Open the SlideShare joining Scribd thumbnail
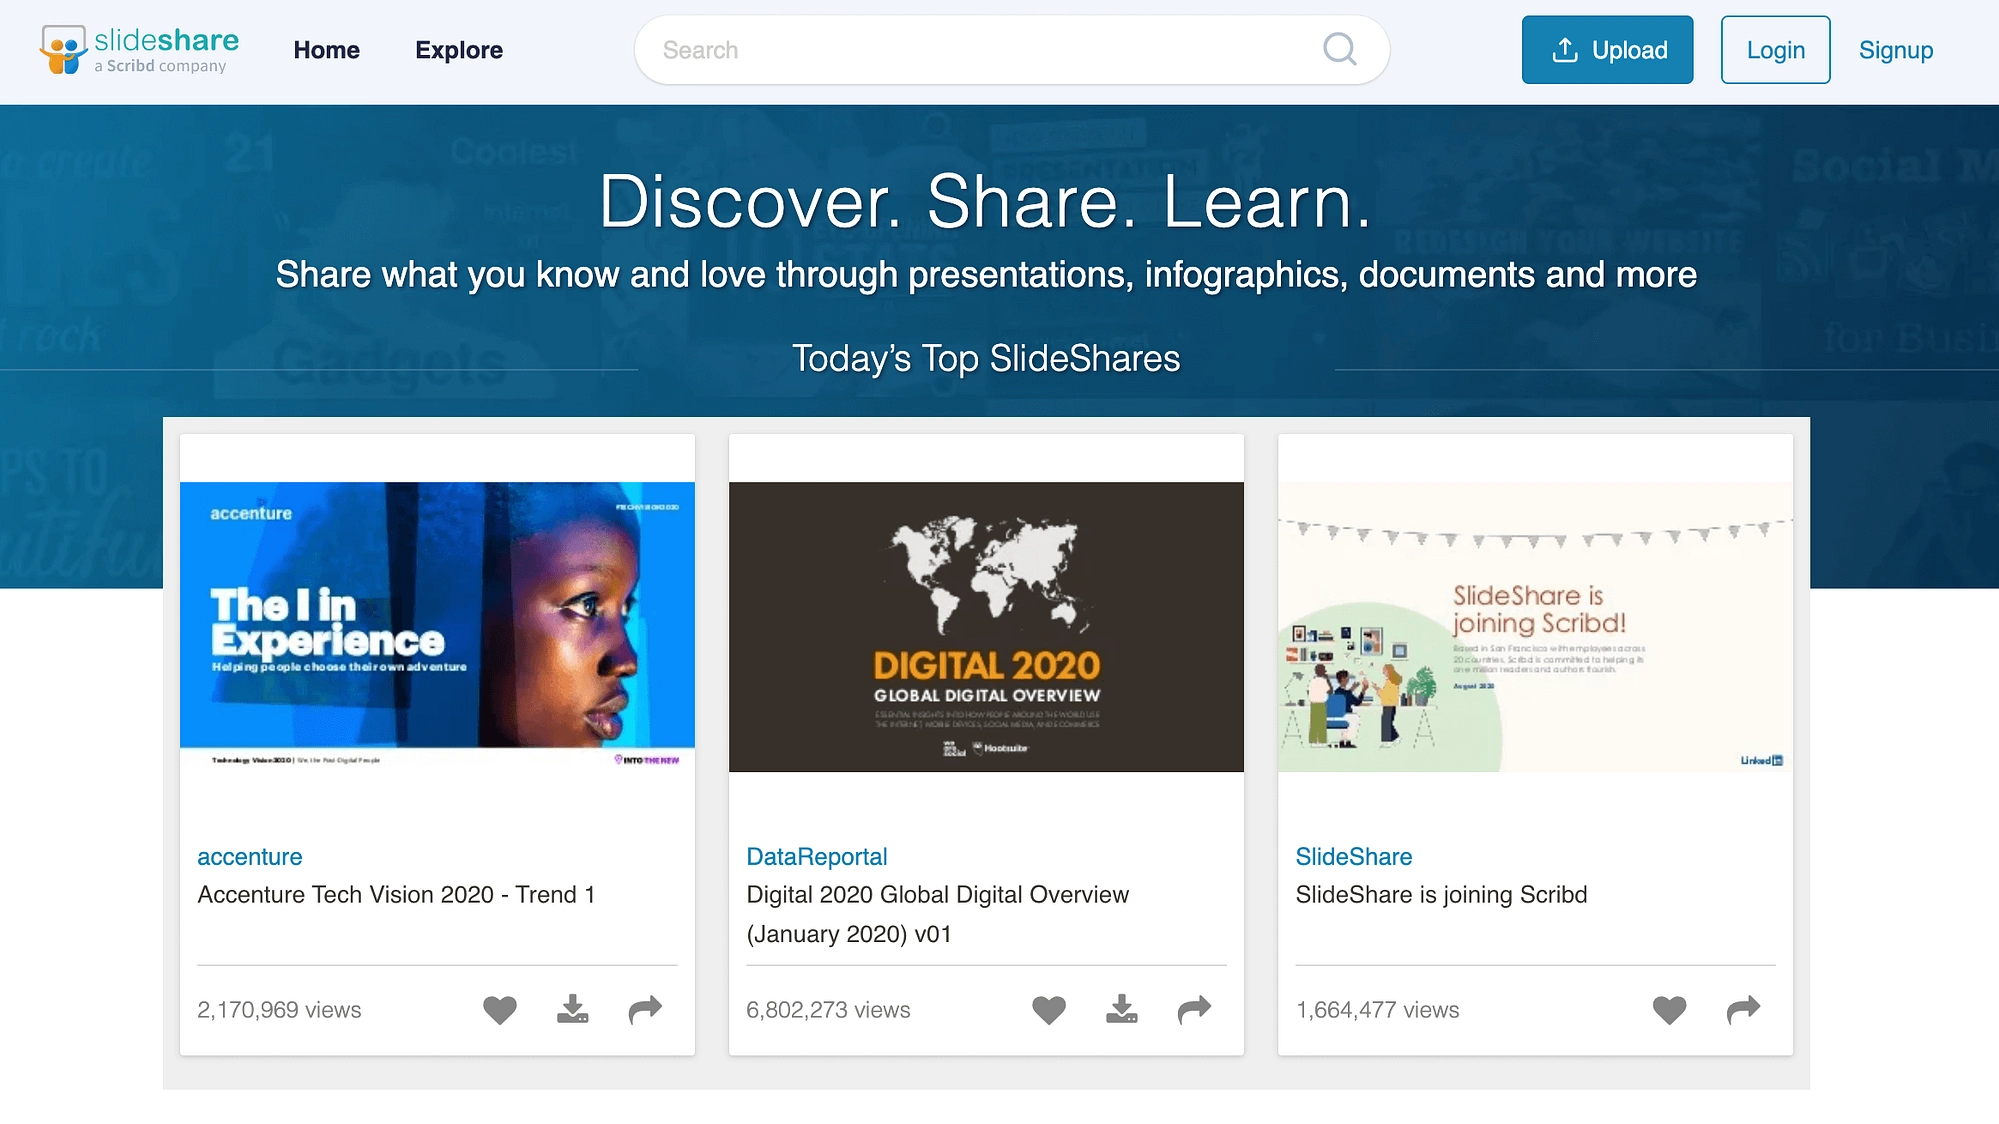Image resolution: width=1999 pixels, height=1124 pixels. (x=1535, y=627)
